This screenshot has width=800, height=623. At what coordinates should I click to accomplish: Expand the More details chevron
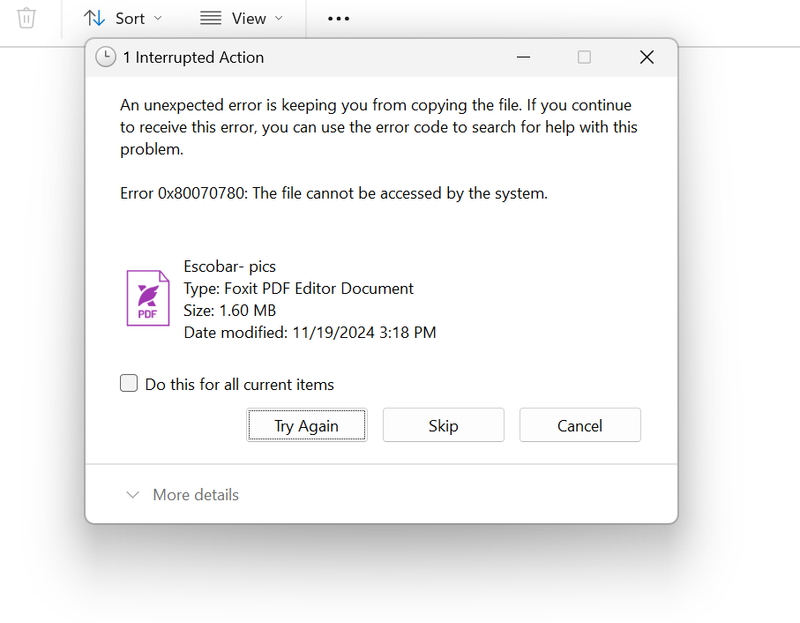point(132,494)
